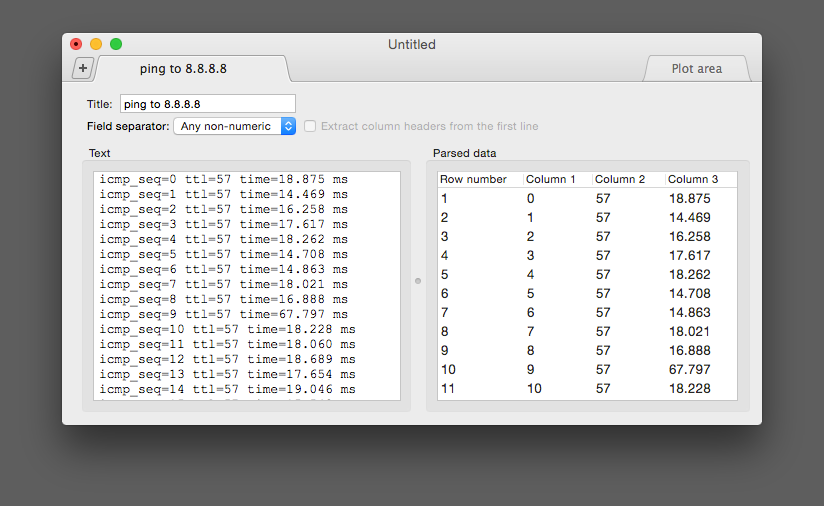The width and height of the screenshot is (824, 506).
Task: Open the Field separator dropdown
Action: coord(235,126)
